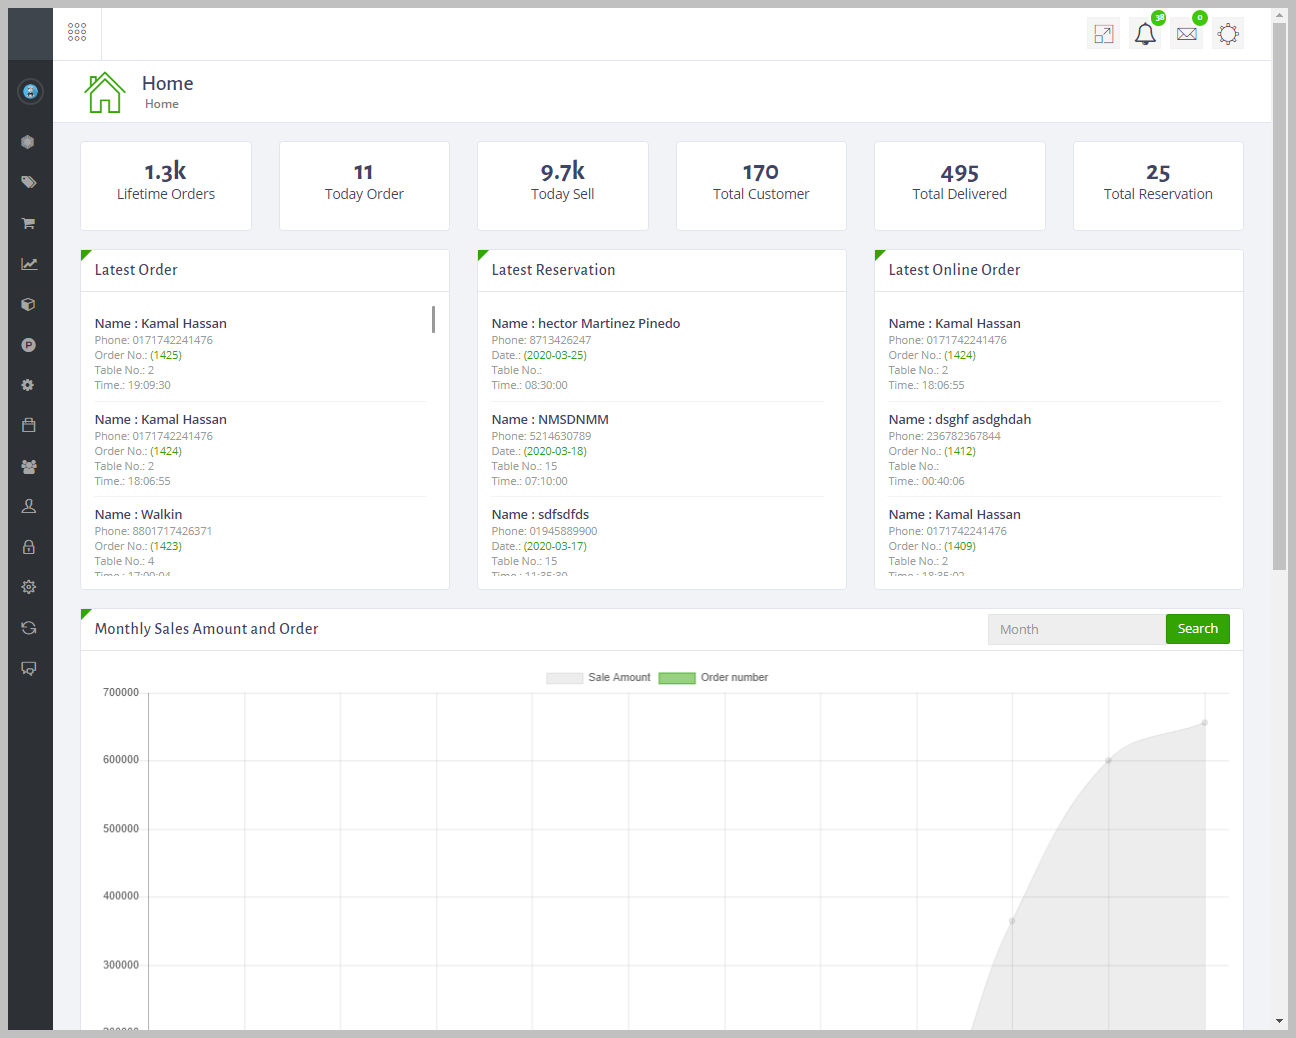Screen dimensions: 1296x1038
Task: Open the hexagon dashboard sidebar icon
Action: tap(28, 142)
